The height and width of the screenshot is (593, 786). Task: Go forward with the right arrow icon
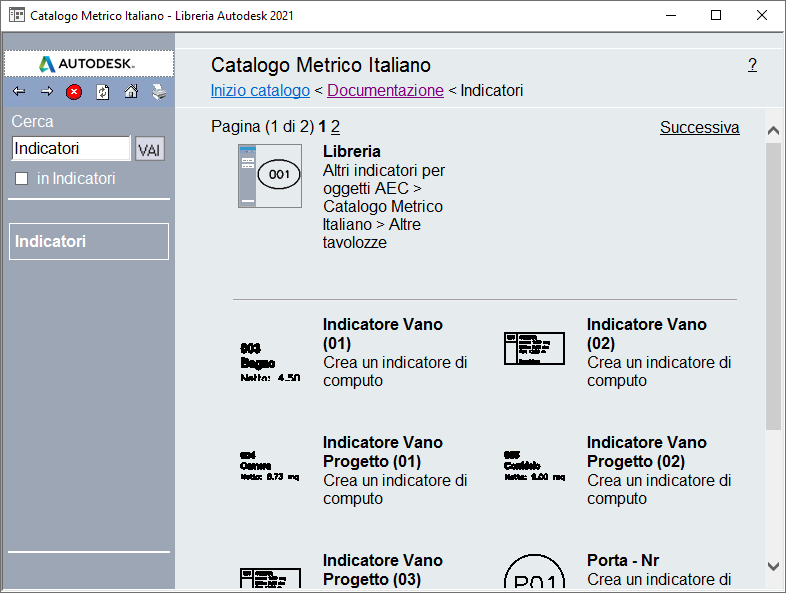(x=47, y=92)
